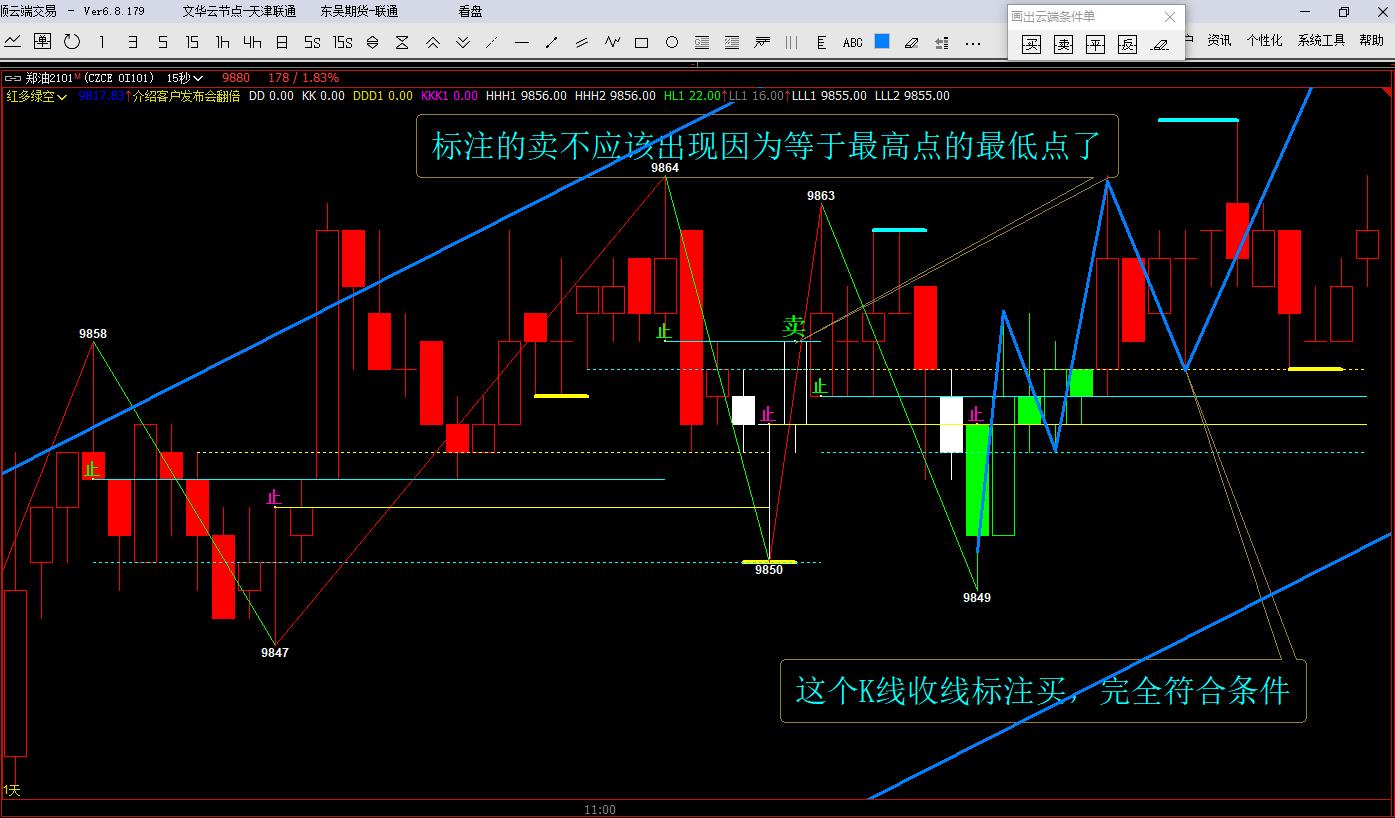1395x818 pixels.
Task: Close the 画出云端条件单 floating panel
Action: coord(1170,16)
